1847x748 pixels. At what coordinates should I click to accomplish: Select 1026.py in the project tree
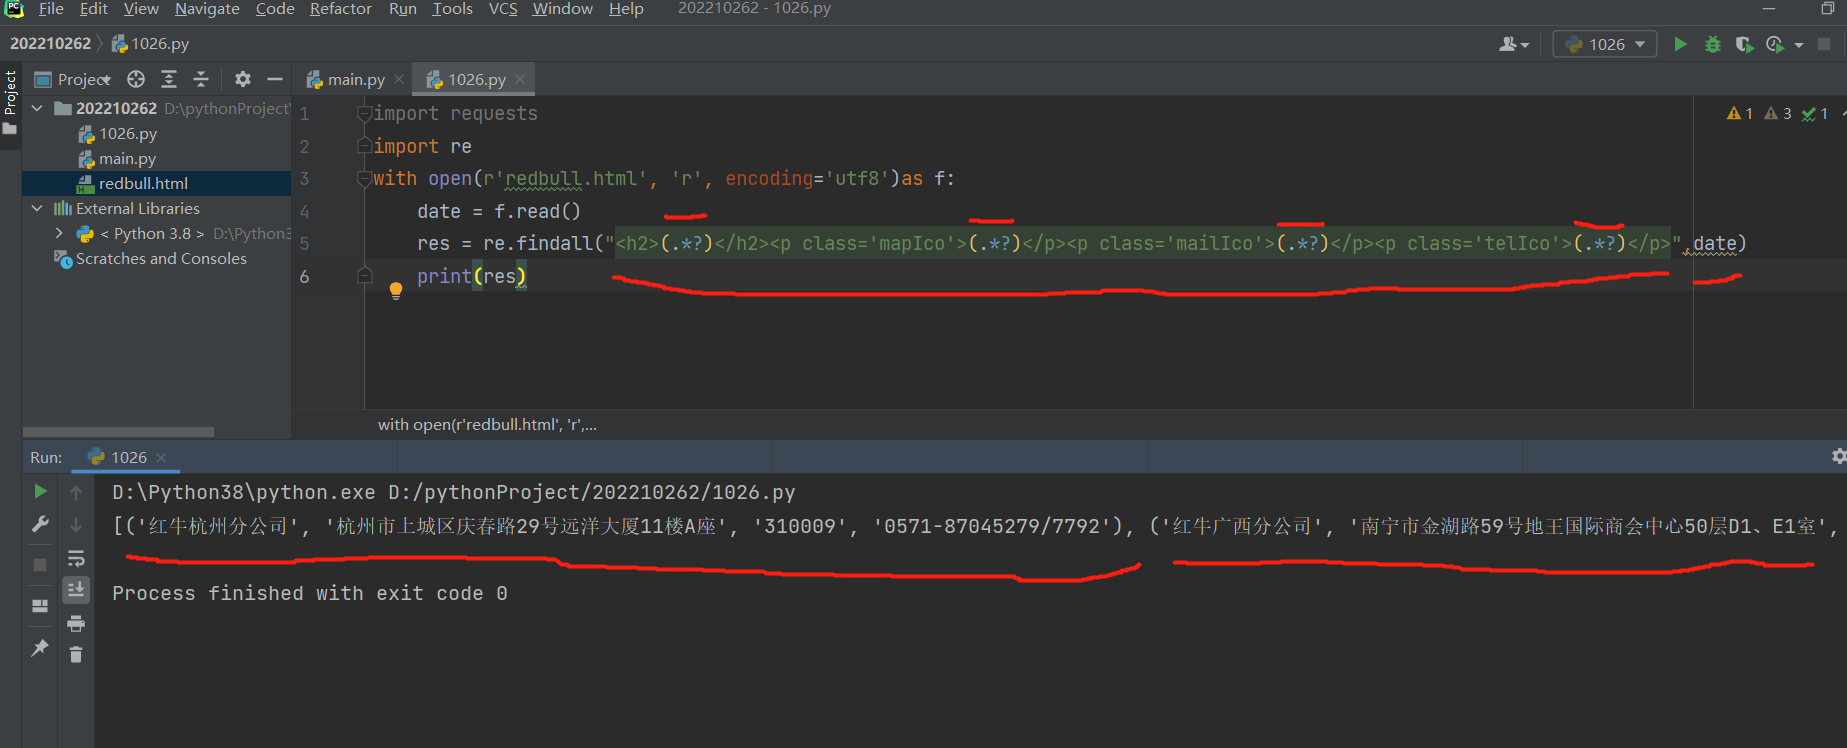click(128, 133)
